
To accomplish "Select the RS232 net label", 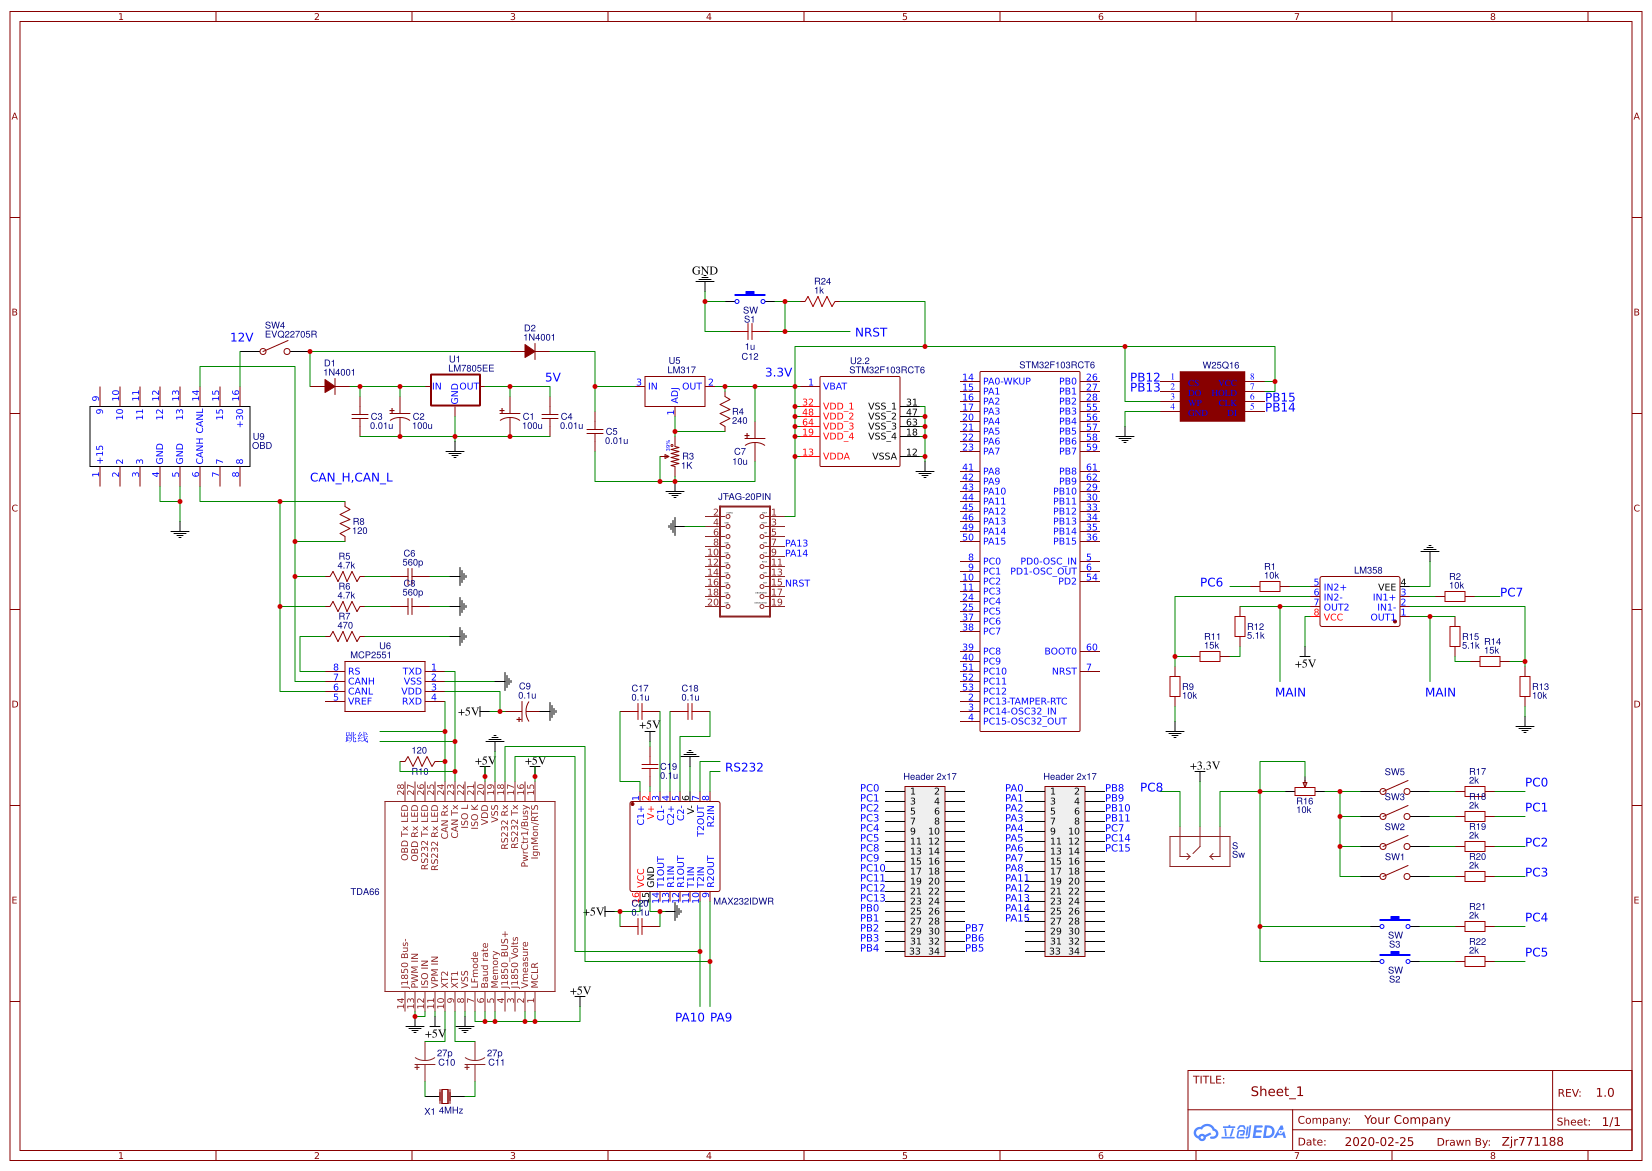I will [x=743, y=767].
